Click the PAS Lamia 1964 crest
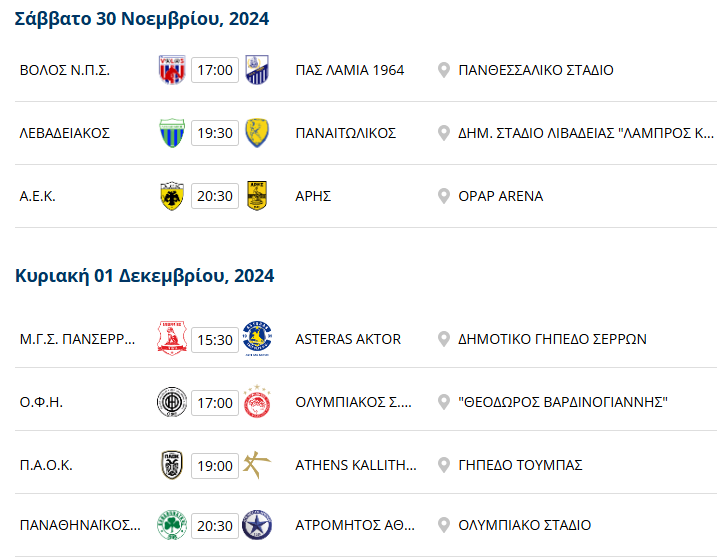This screenshot has height=557, width=717. (x=257, y=70)
